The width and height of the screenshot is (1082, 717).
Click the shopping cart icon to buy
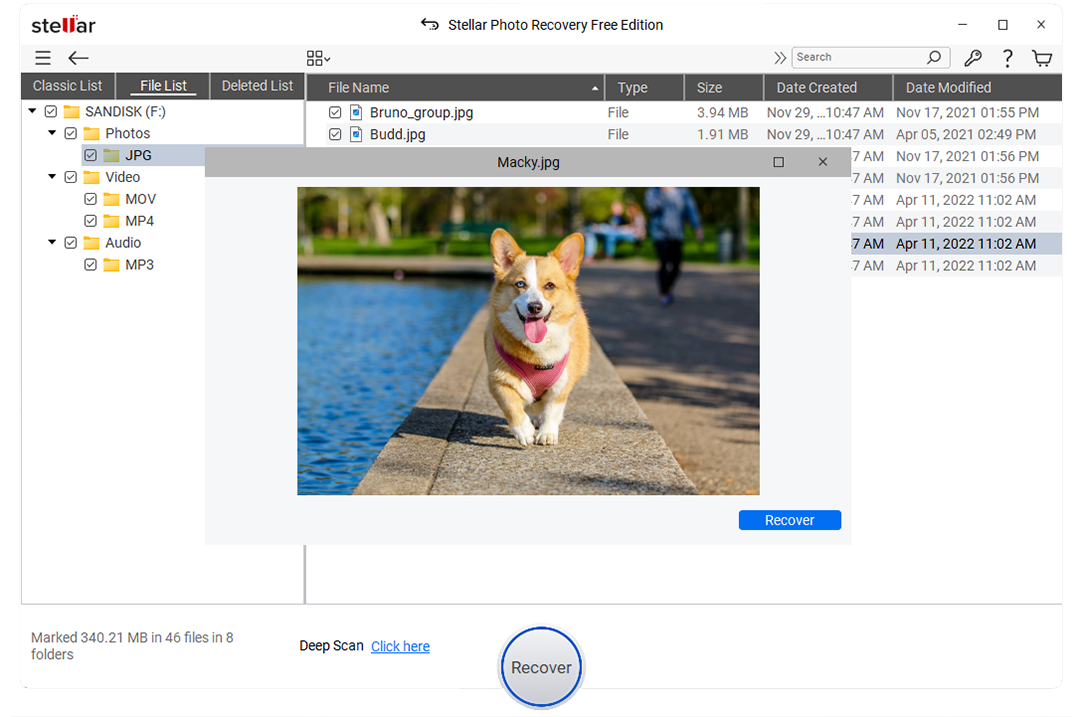1042,57
